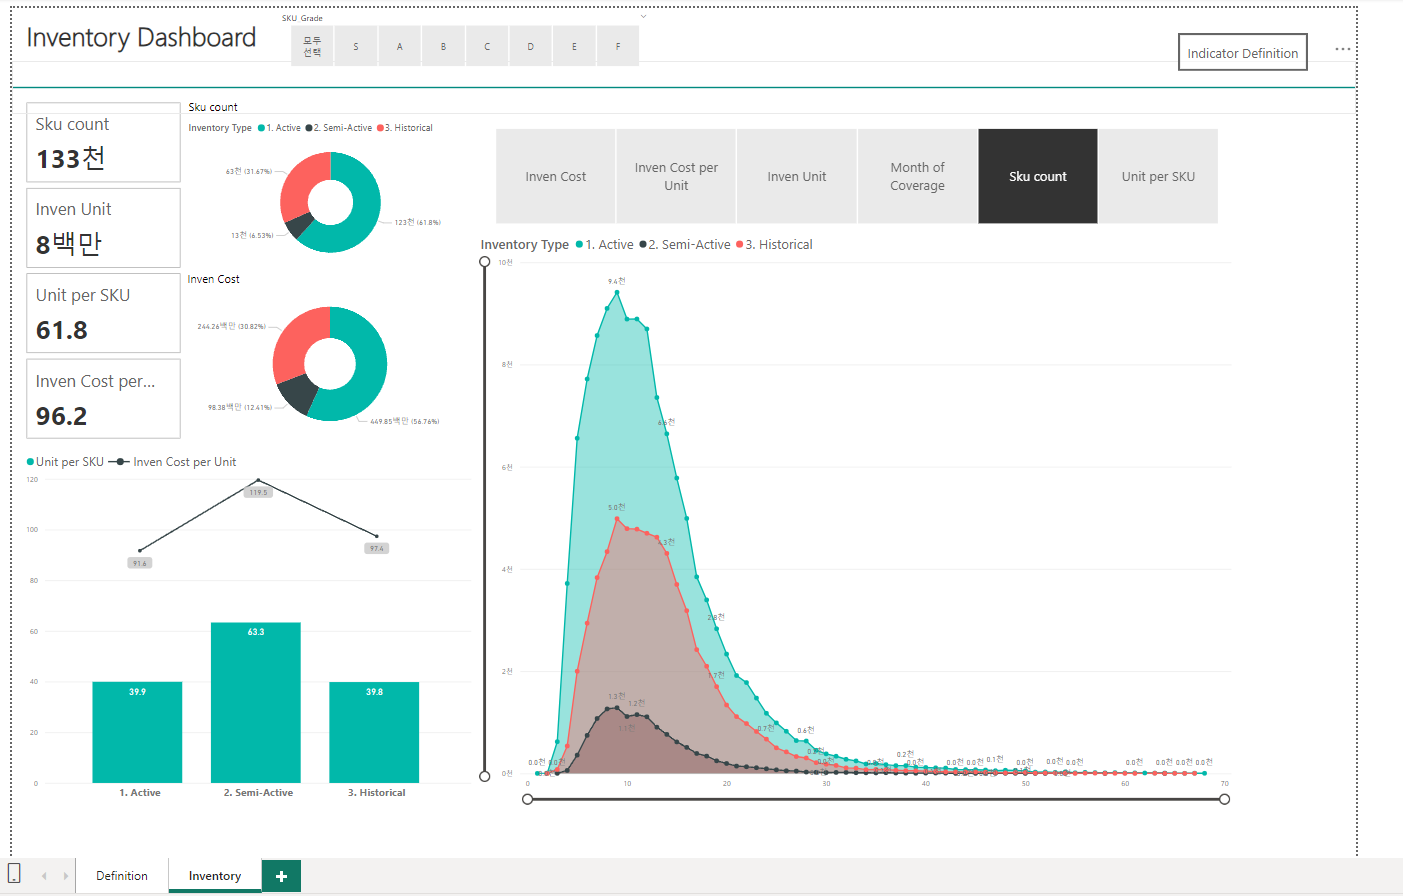Switch chart to Inven Cost per Unit
The height and width of the screenshot is (896, 1403).
[676, 176]
